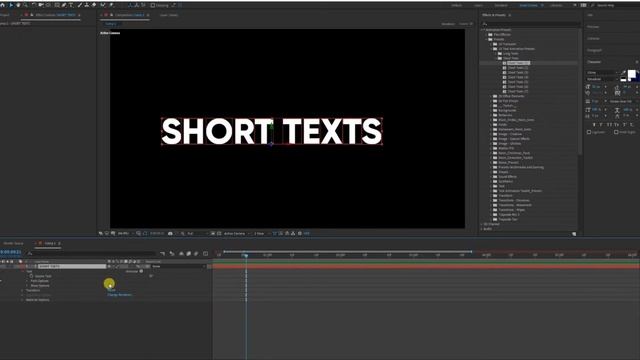Screen dimensions: 640x360
Task: Select the Eraser tool
Action: click(x=94, y=5)
